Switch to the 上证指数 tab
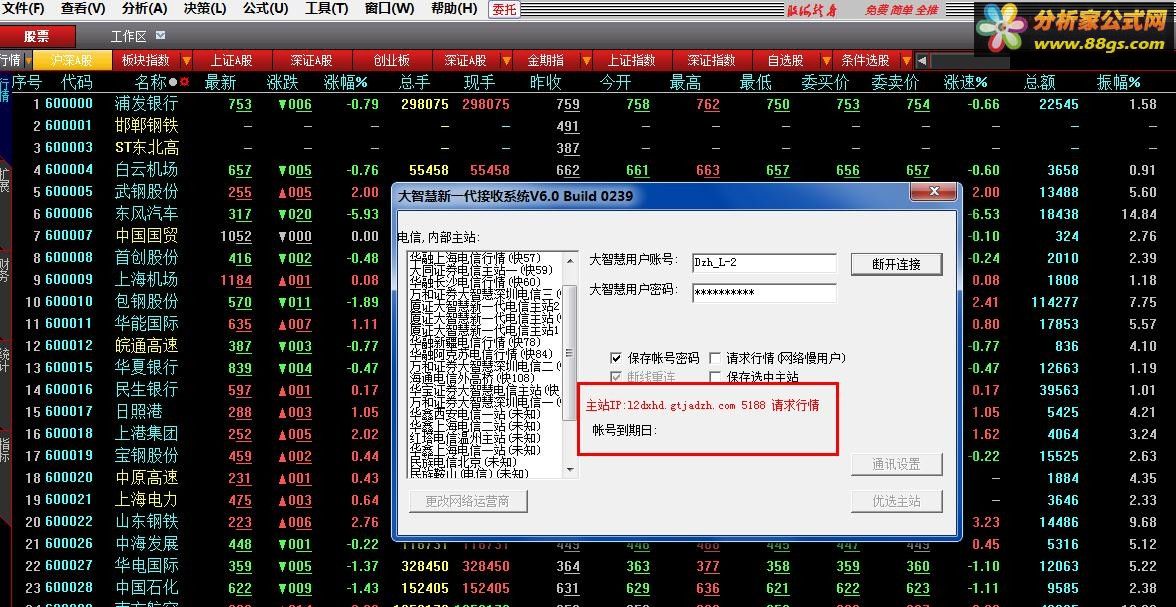 [631, 60]
